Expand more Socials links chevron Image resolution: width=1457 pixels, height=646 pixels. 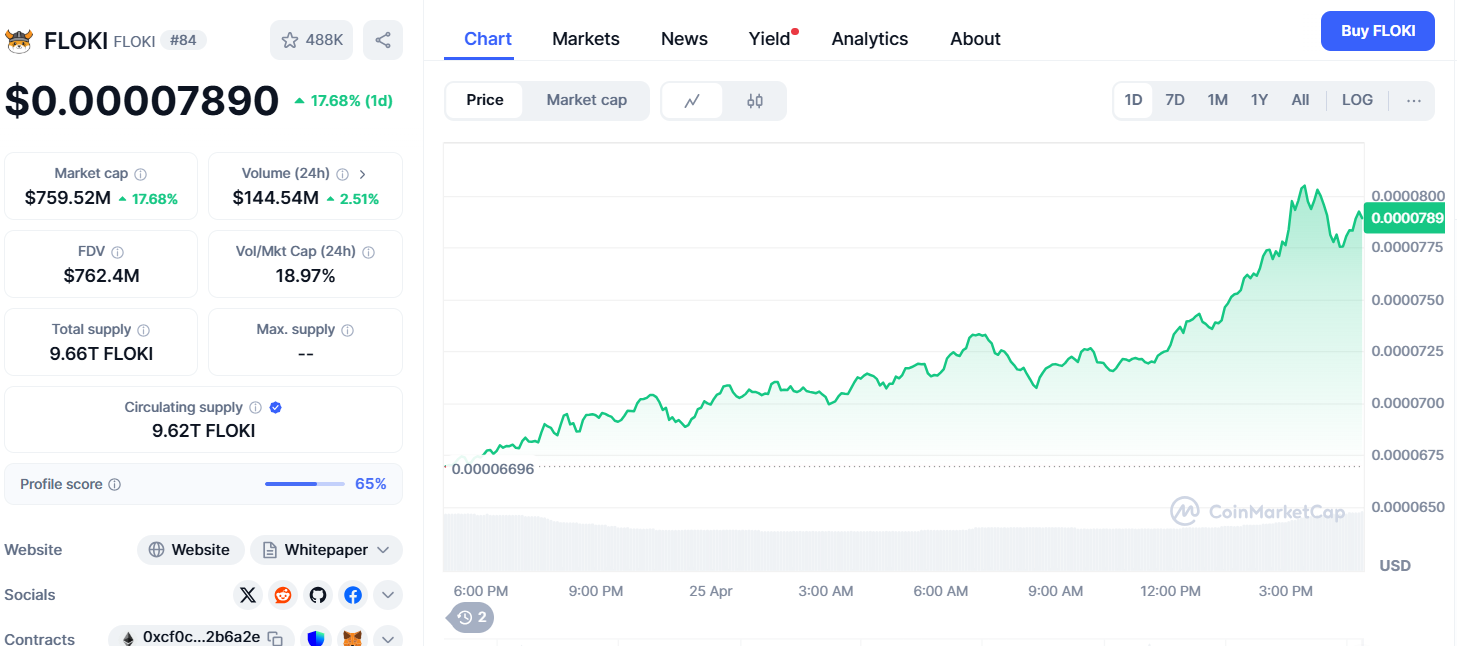click(388, 595)
